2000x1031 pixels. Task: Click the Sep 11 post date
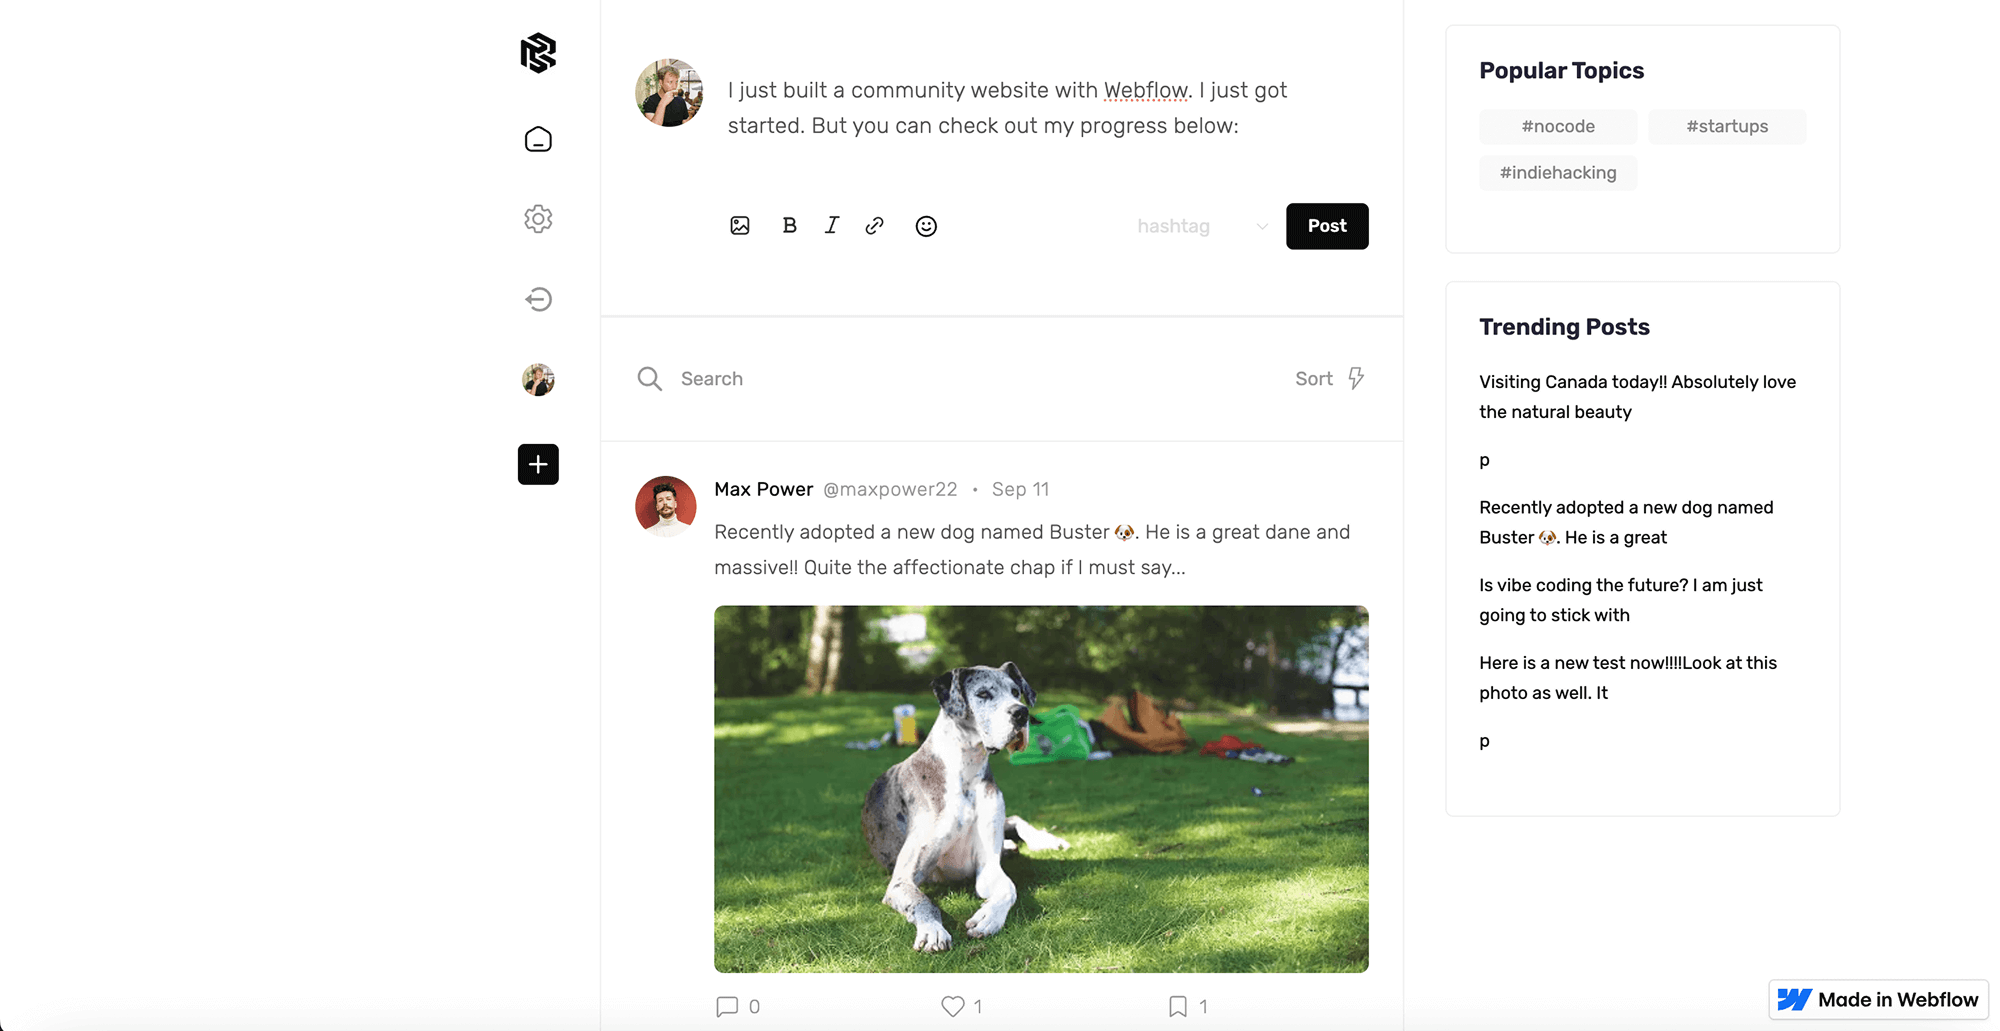click(x=1020, y=489)
